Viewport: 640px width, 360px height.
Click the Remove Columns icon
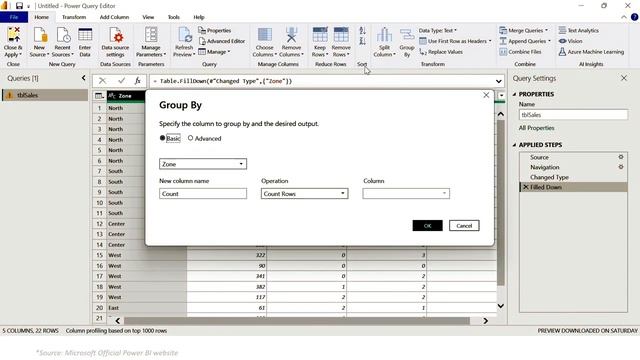point(291,35)
